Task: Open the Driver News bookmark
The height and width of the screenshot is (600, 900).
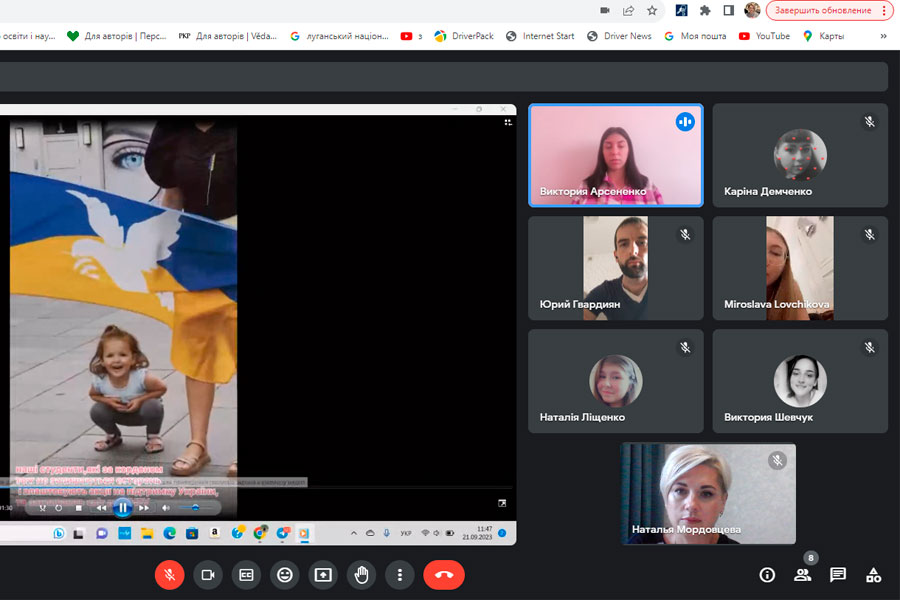Action: coord(619,36)
